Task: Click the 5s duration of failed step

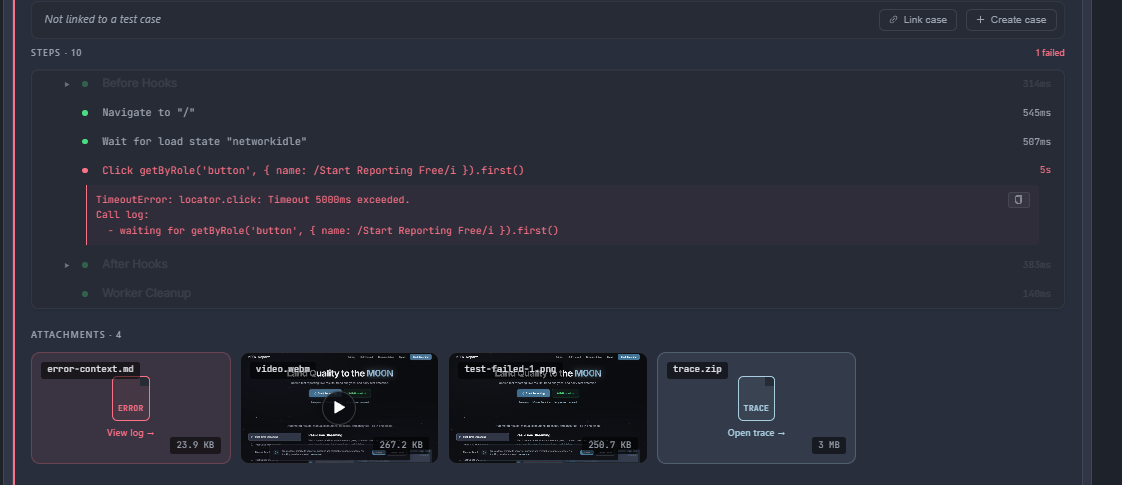Action: (x=1045, y=170)
